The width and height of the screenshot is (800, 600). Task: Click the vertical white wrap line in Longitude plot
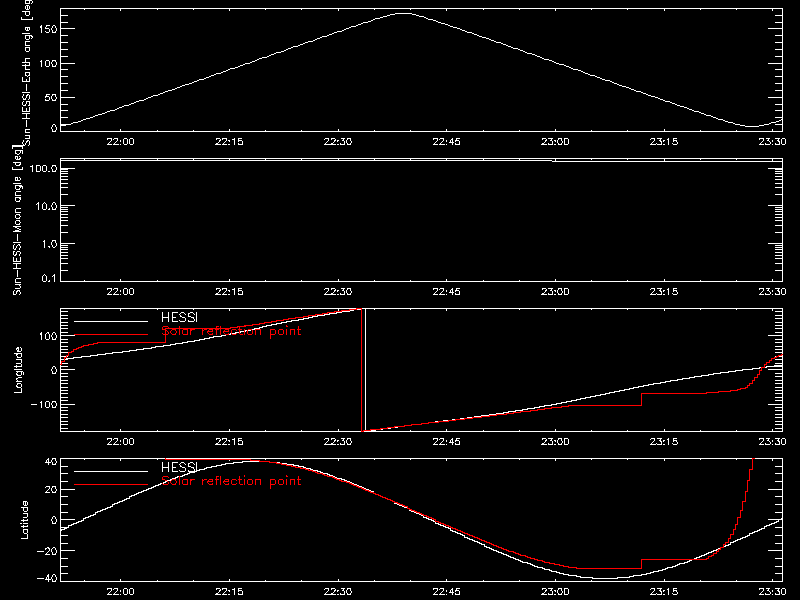point(365,370)
